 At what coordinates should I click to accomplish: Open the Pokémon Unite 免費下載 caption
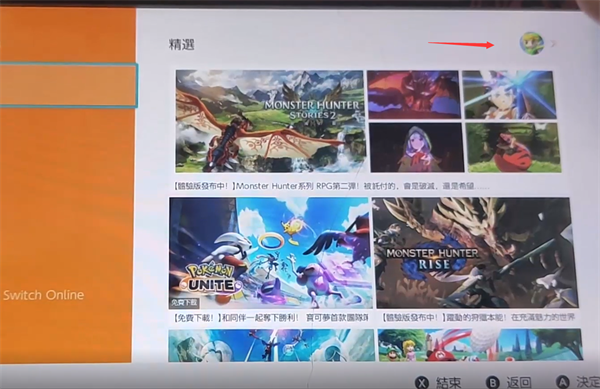[x=271, y=317]
